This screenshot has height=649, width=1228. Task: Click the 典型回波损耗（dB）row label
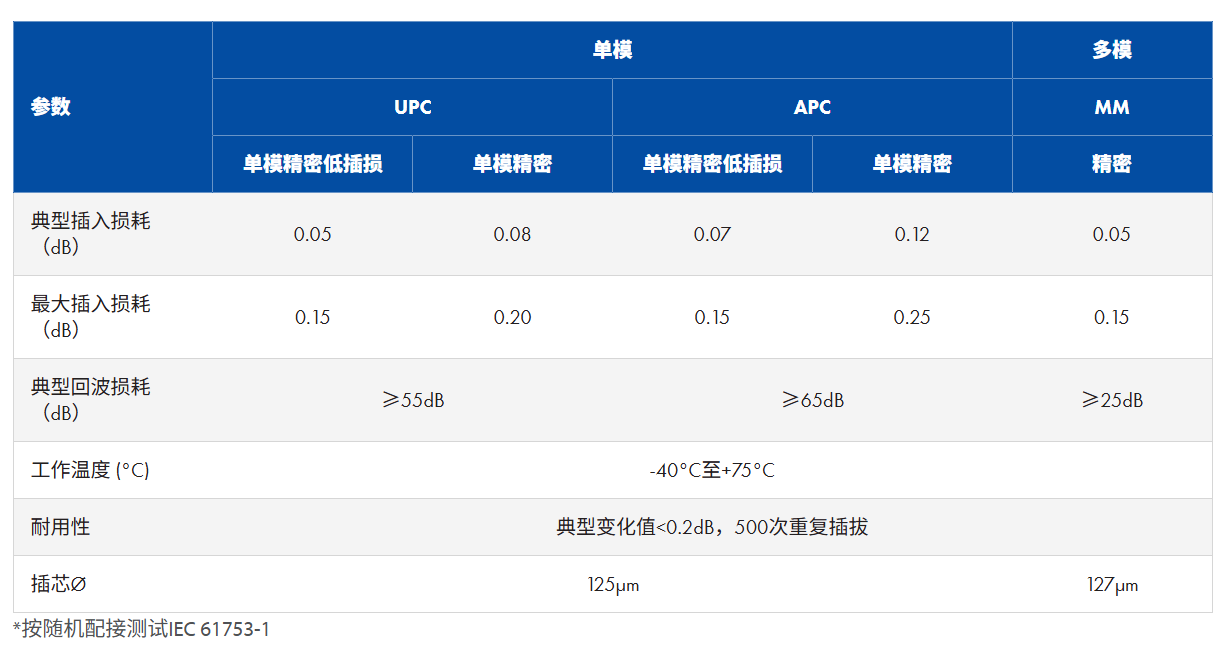coord(90,400)
